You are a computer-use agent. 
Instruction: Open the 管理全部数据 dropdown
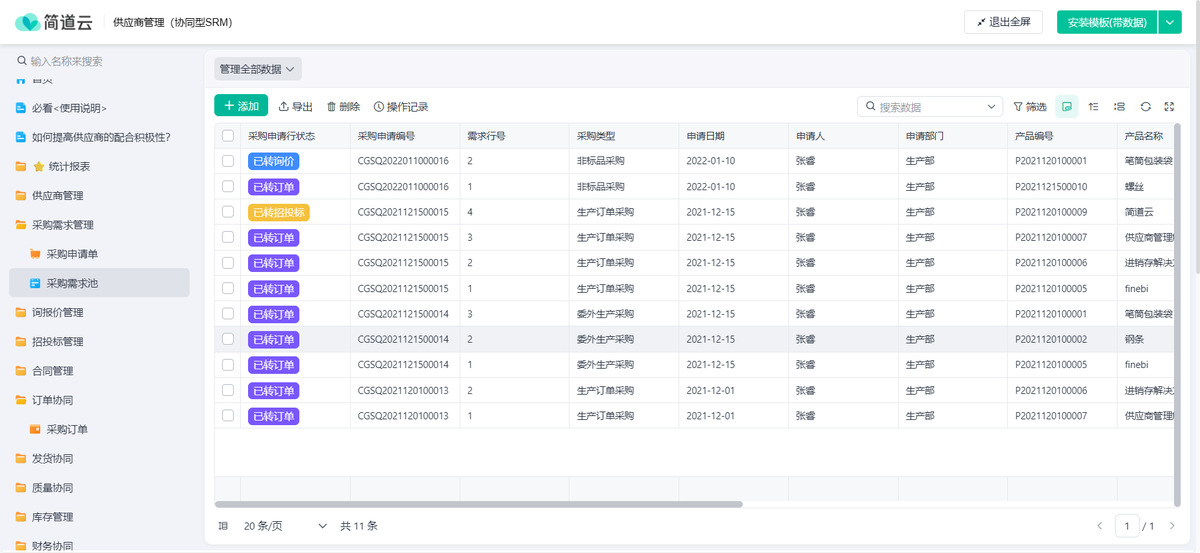[x=258, y=69]
